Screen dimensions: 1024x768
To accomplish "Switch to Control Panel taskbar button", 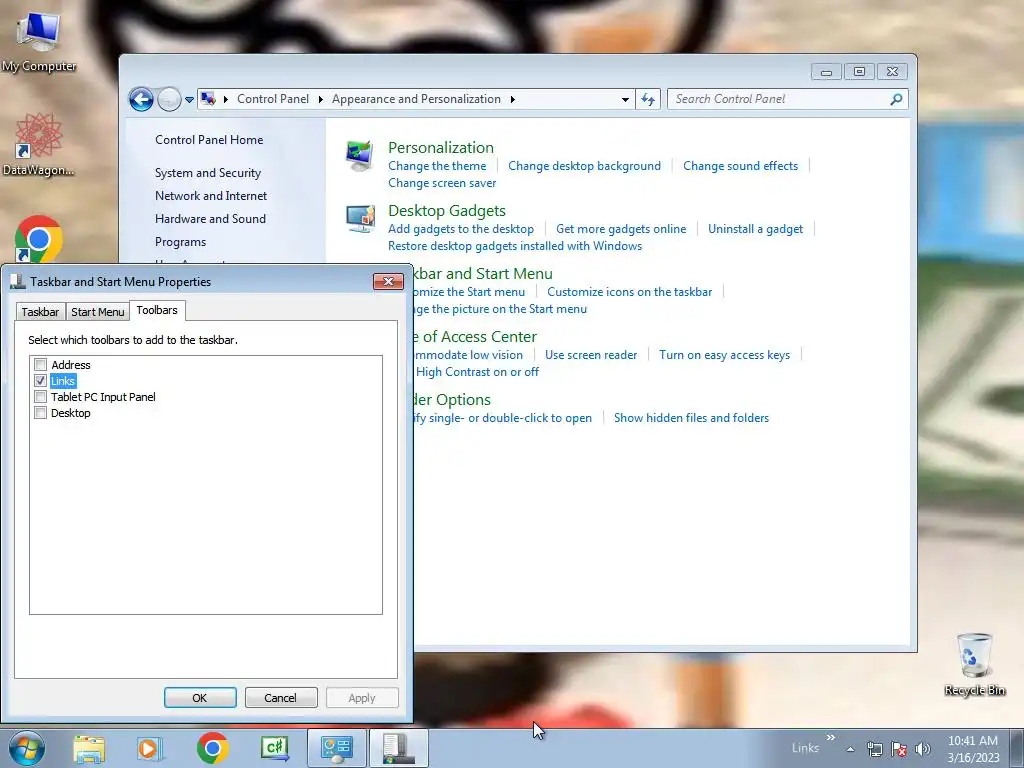I will pos(336,748).
